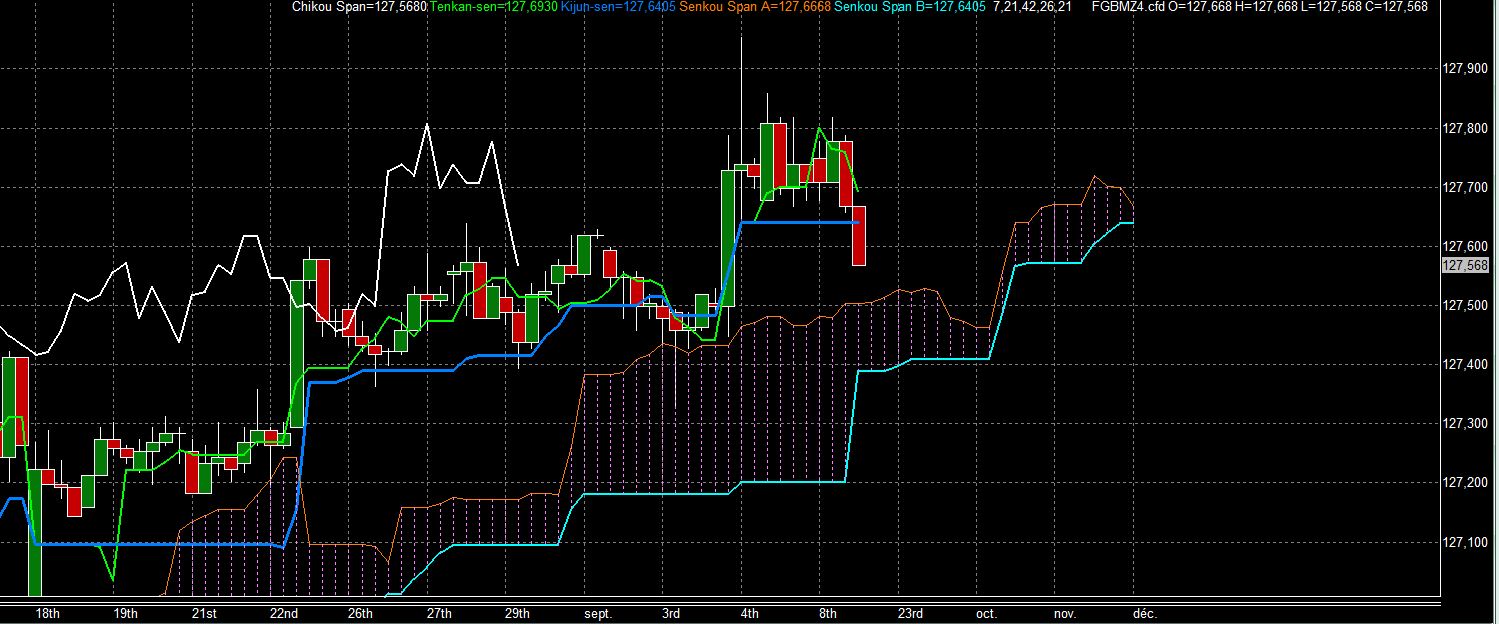
Task: Click the 127,200 price axis label
Action: tap(1466, 483)
